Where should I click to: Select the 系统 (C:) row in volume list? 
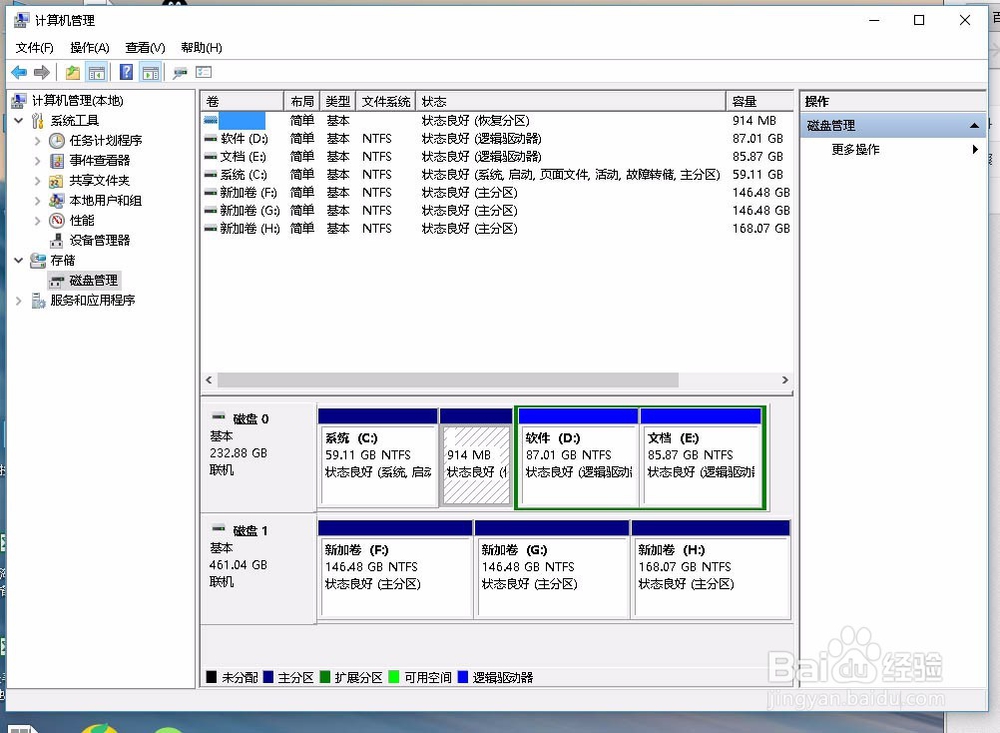pos(496,175)
